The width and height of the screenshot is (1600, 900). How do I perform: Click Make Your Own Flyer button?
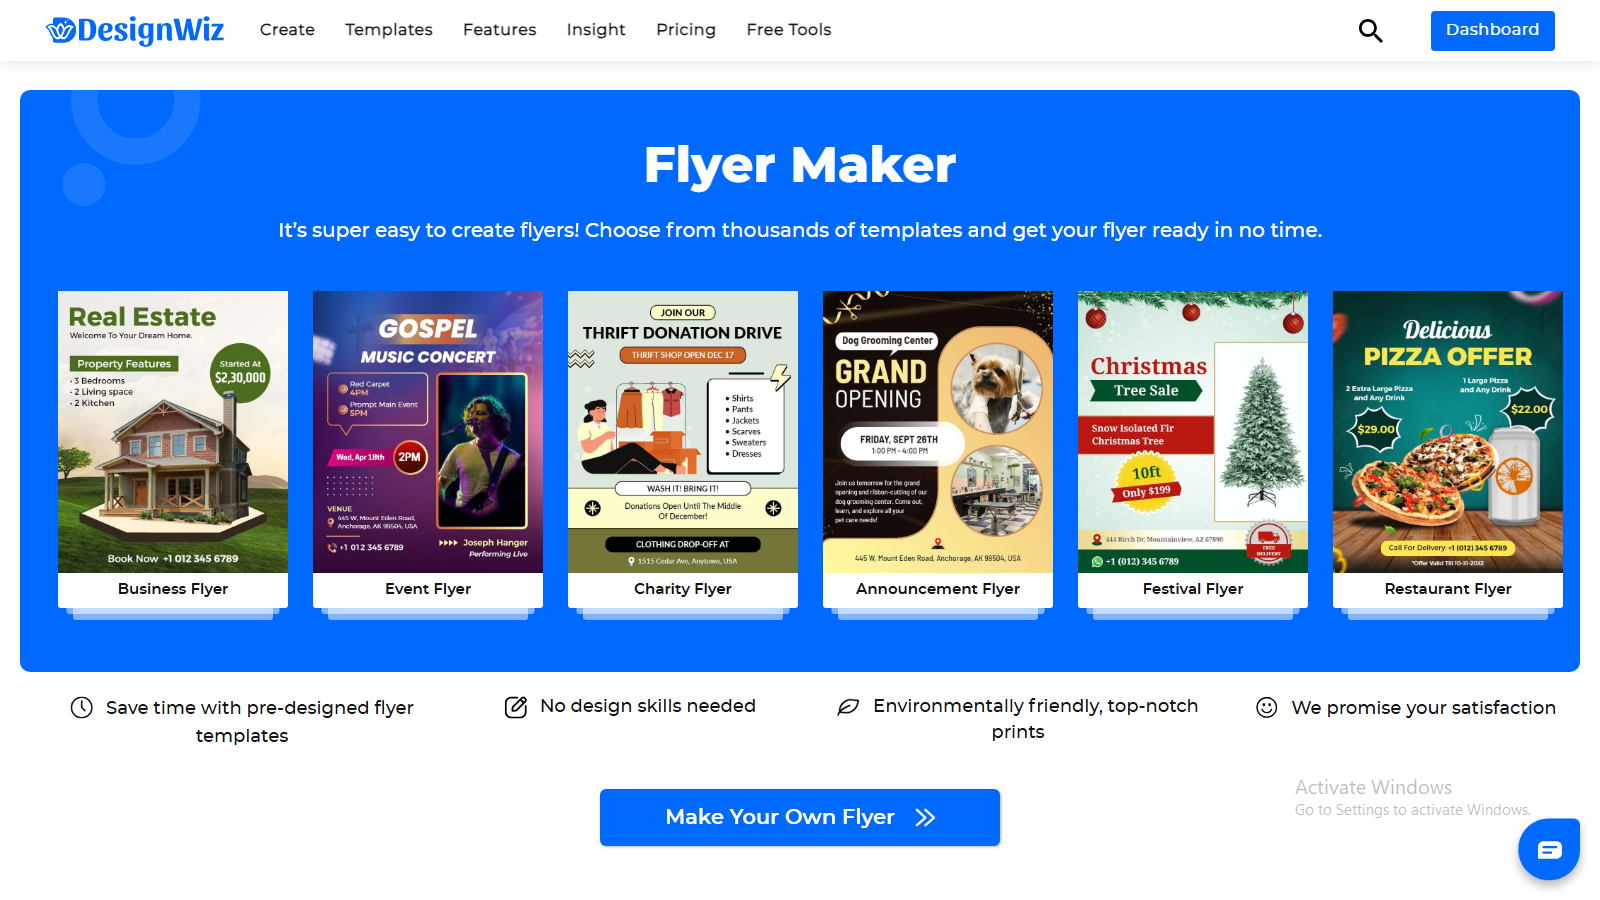pyautogui.click(x=800, y=818)
